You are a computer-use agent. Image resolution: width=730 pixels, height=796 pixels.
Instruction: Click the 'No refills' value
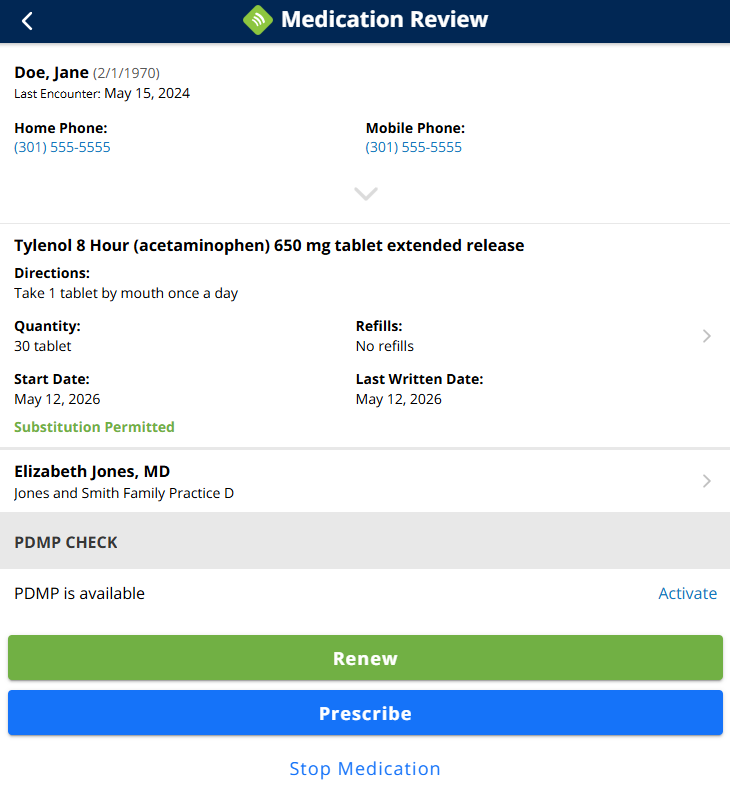click(x=385, y=346)
